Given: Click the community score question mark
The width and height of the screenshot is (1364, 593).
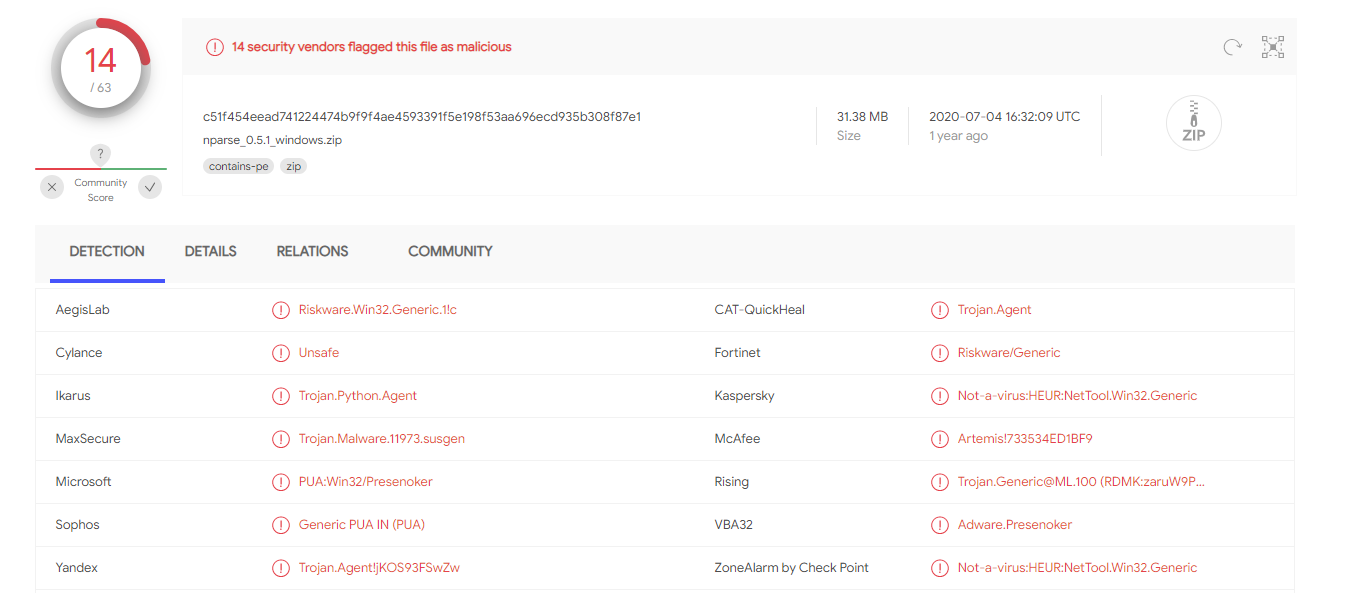Looking at the screenshot, I should pyautogui.click(x=100, y=154).
